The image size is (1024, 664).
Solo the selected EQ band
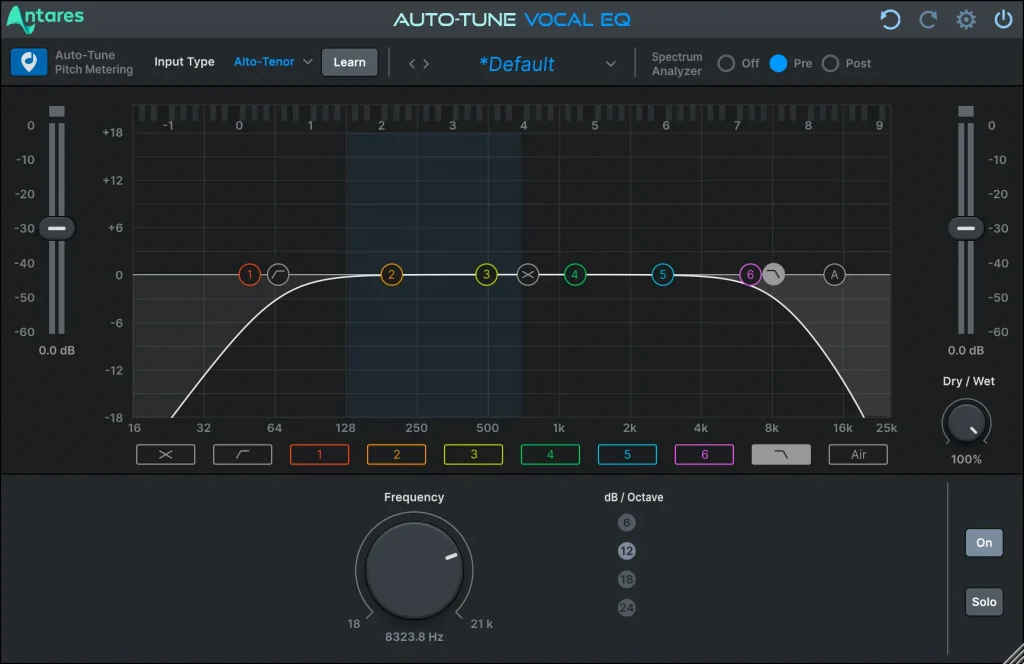pyautogui.click(x=983, y=602)
